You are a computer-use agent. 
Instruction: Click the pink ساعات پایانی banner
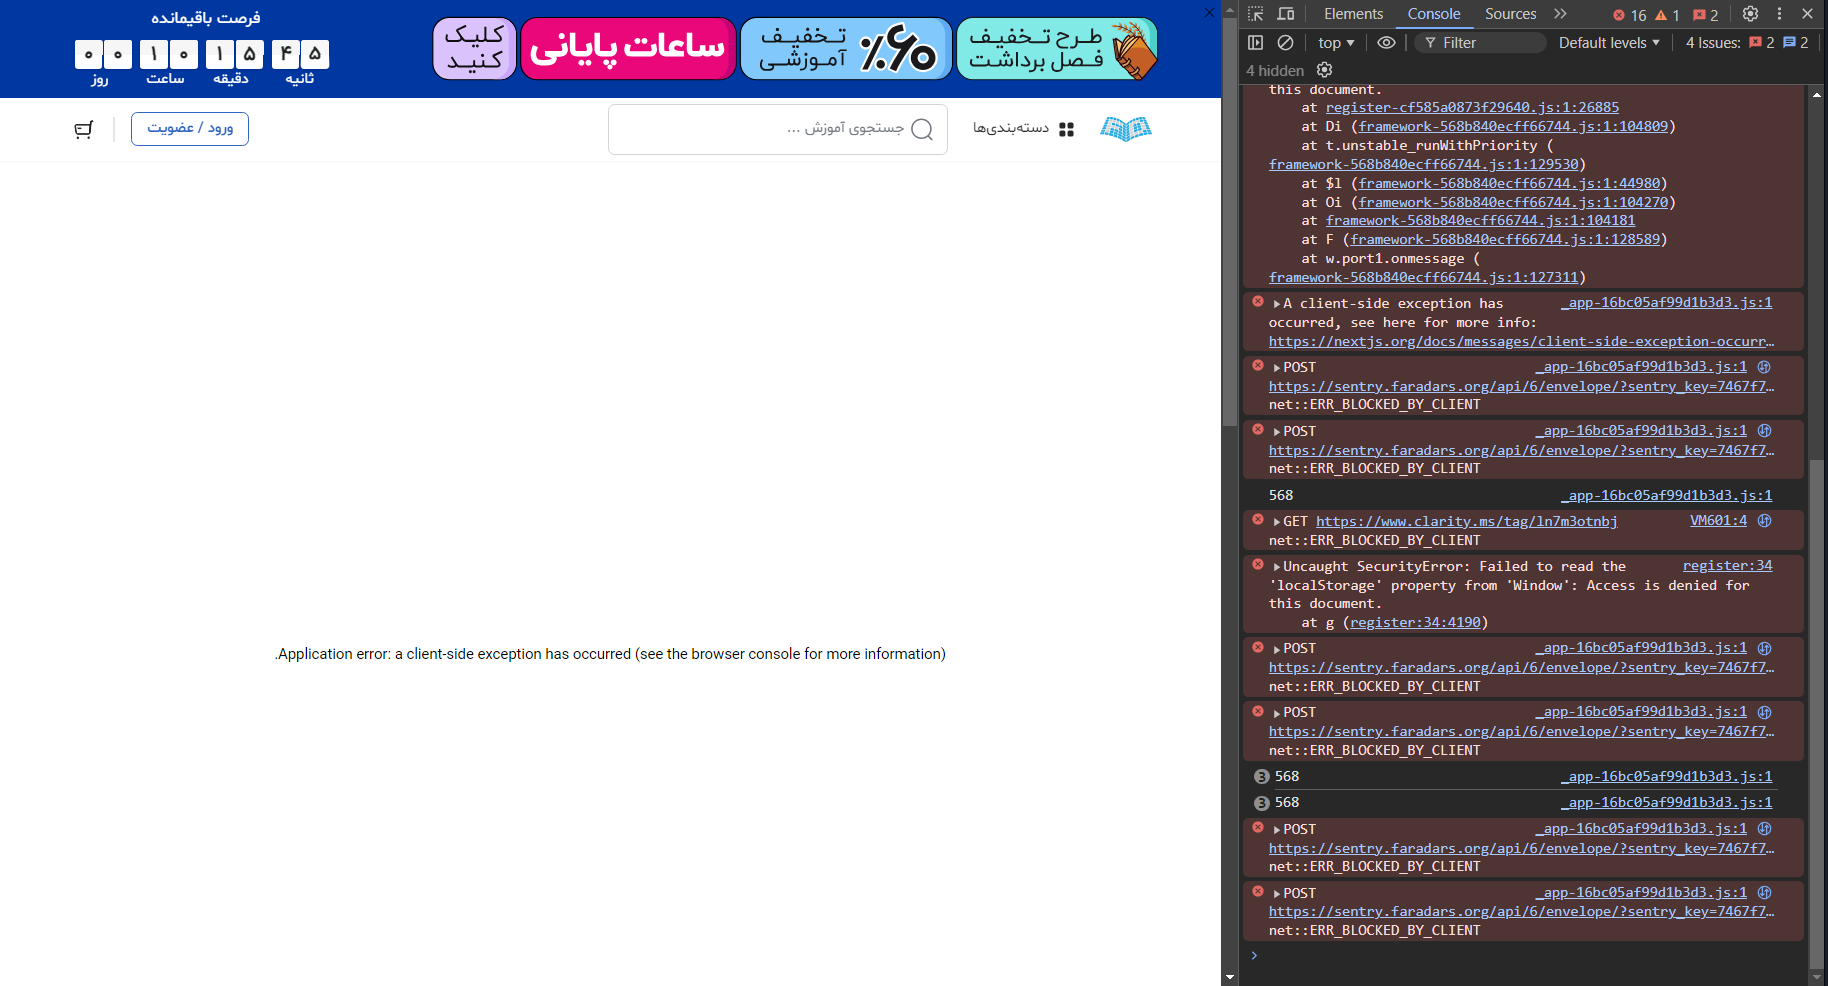628,48
